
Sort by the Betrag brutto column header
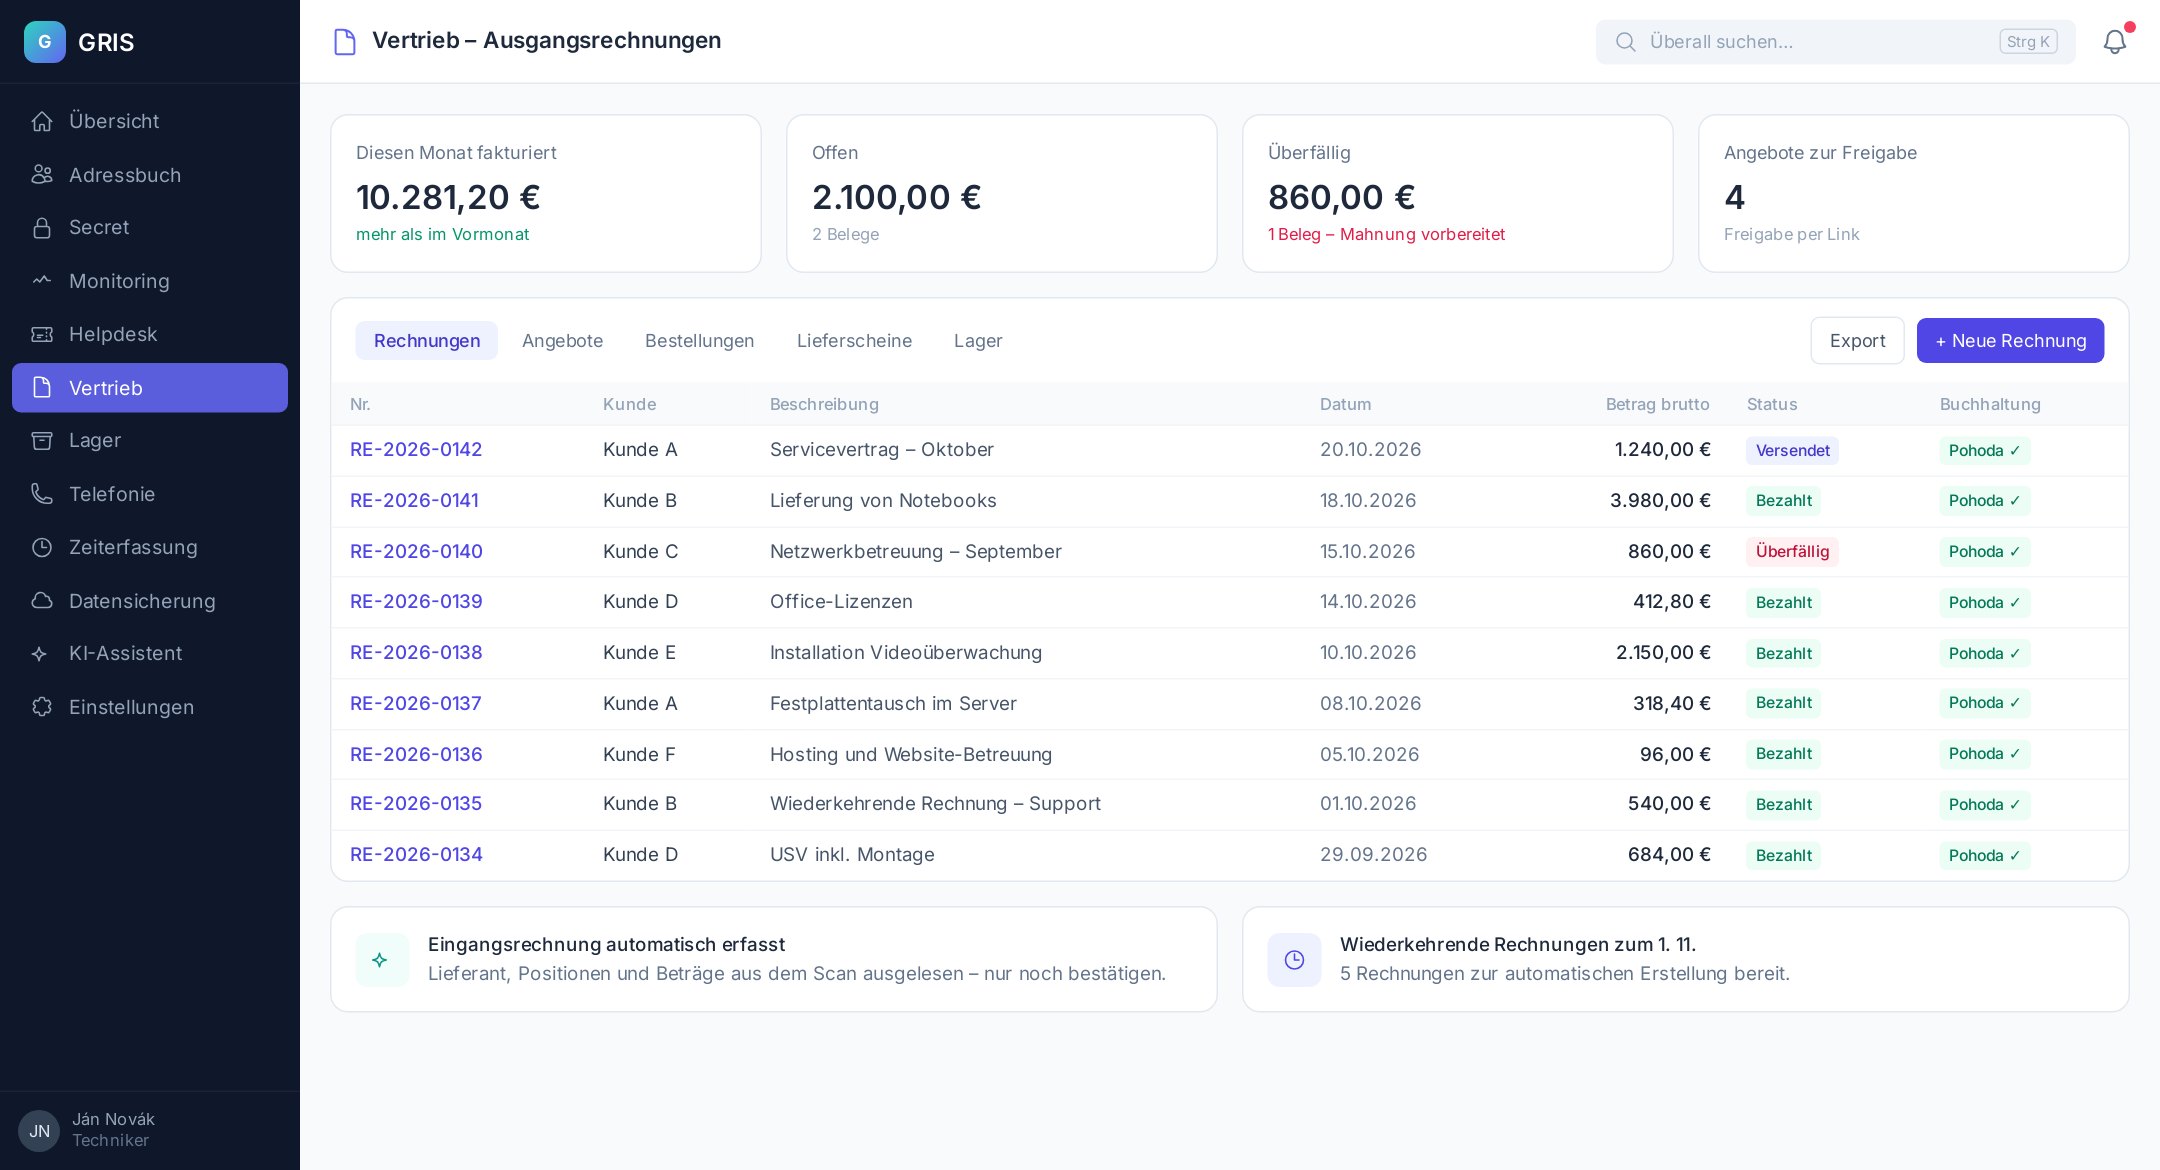point(1657,404)
